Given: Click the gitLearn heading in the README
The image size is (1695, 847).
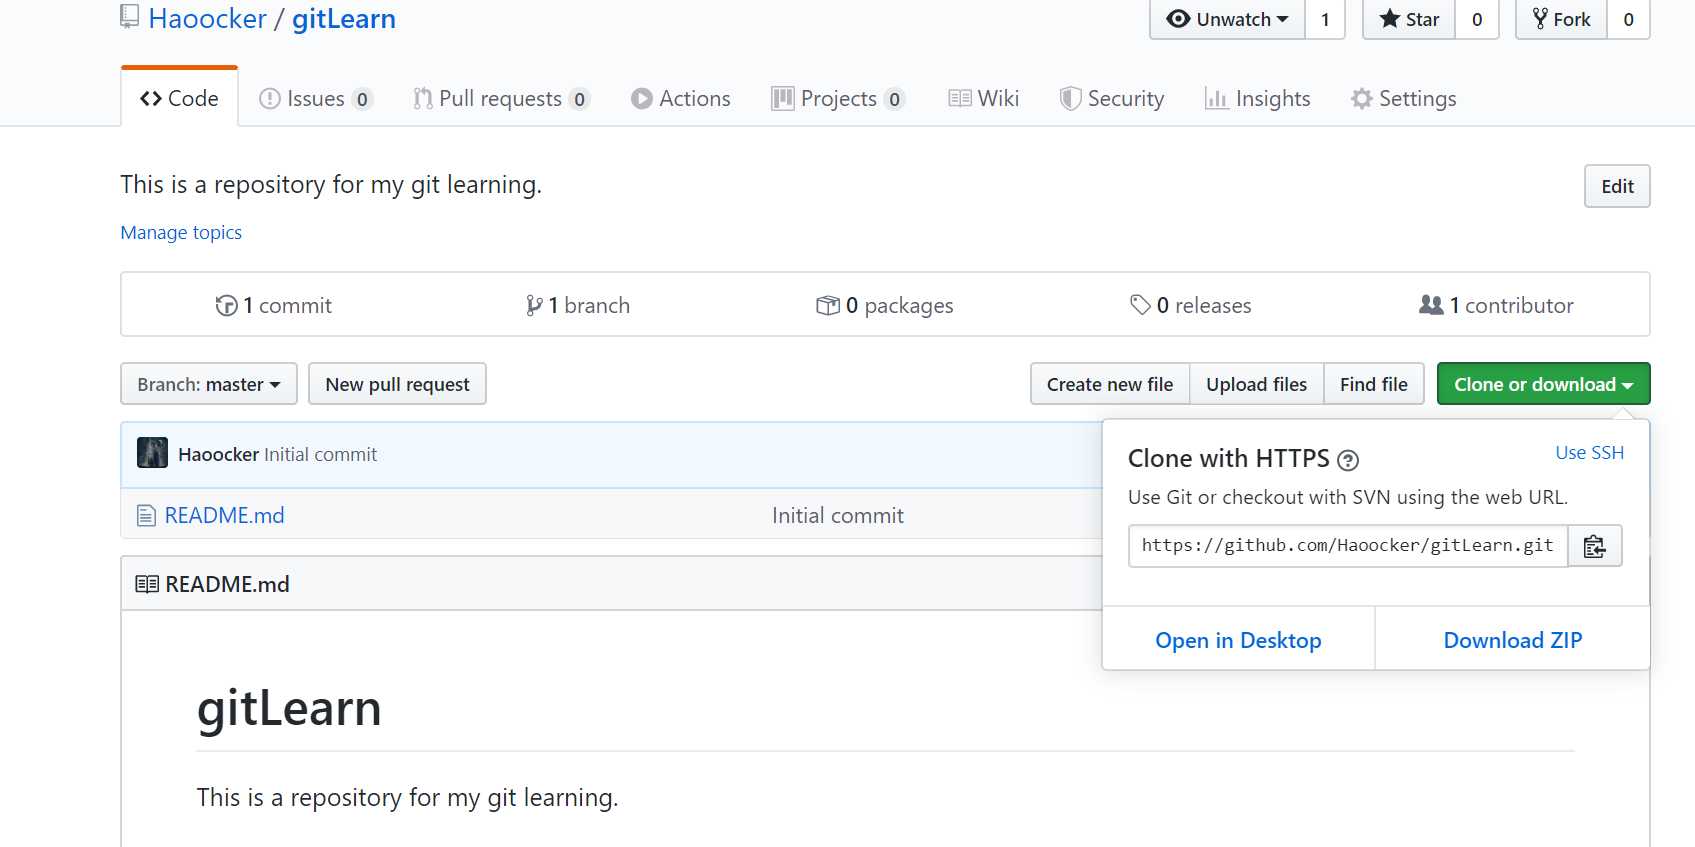Looking at the screenshot, I should [x=289, y=708].
